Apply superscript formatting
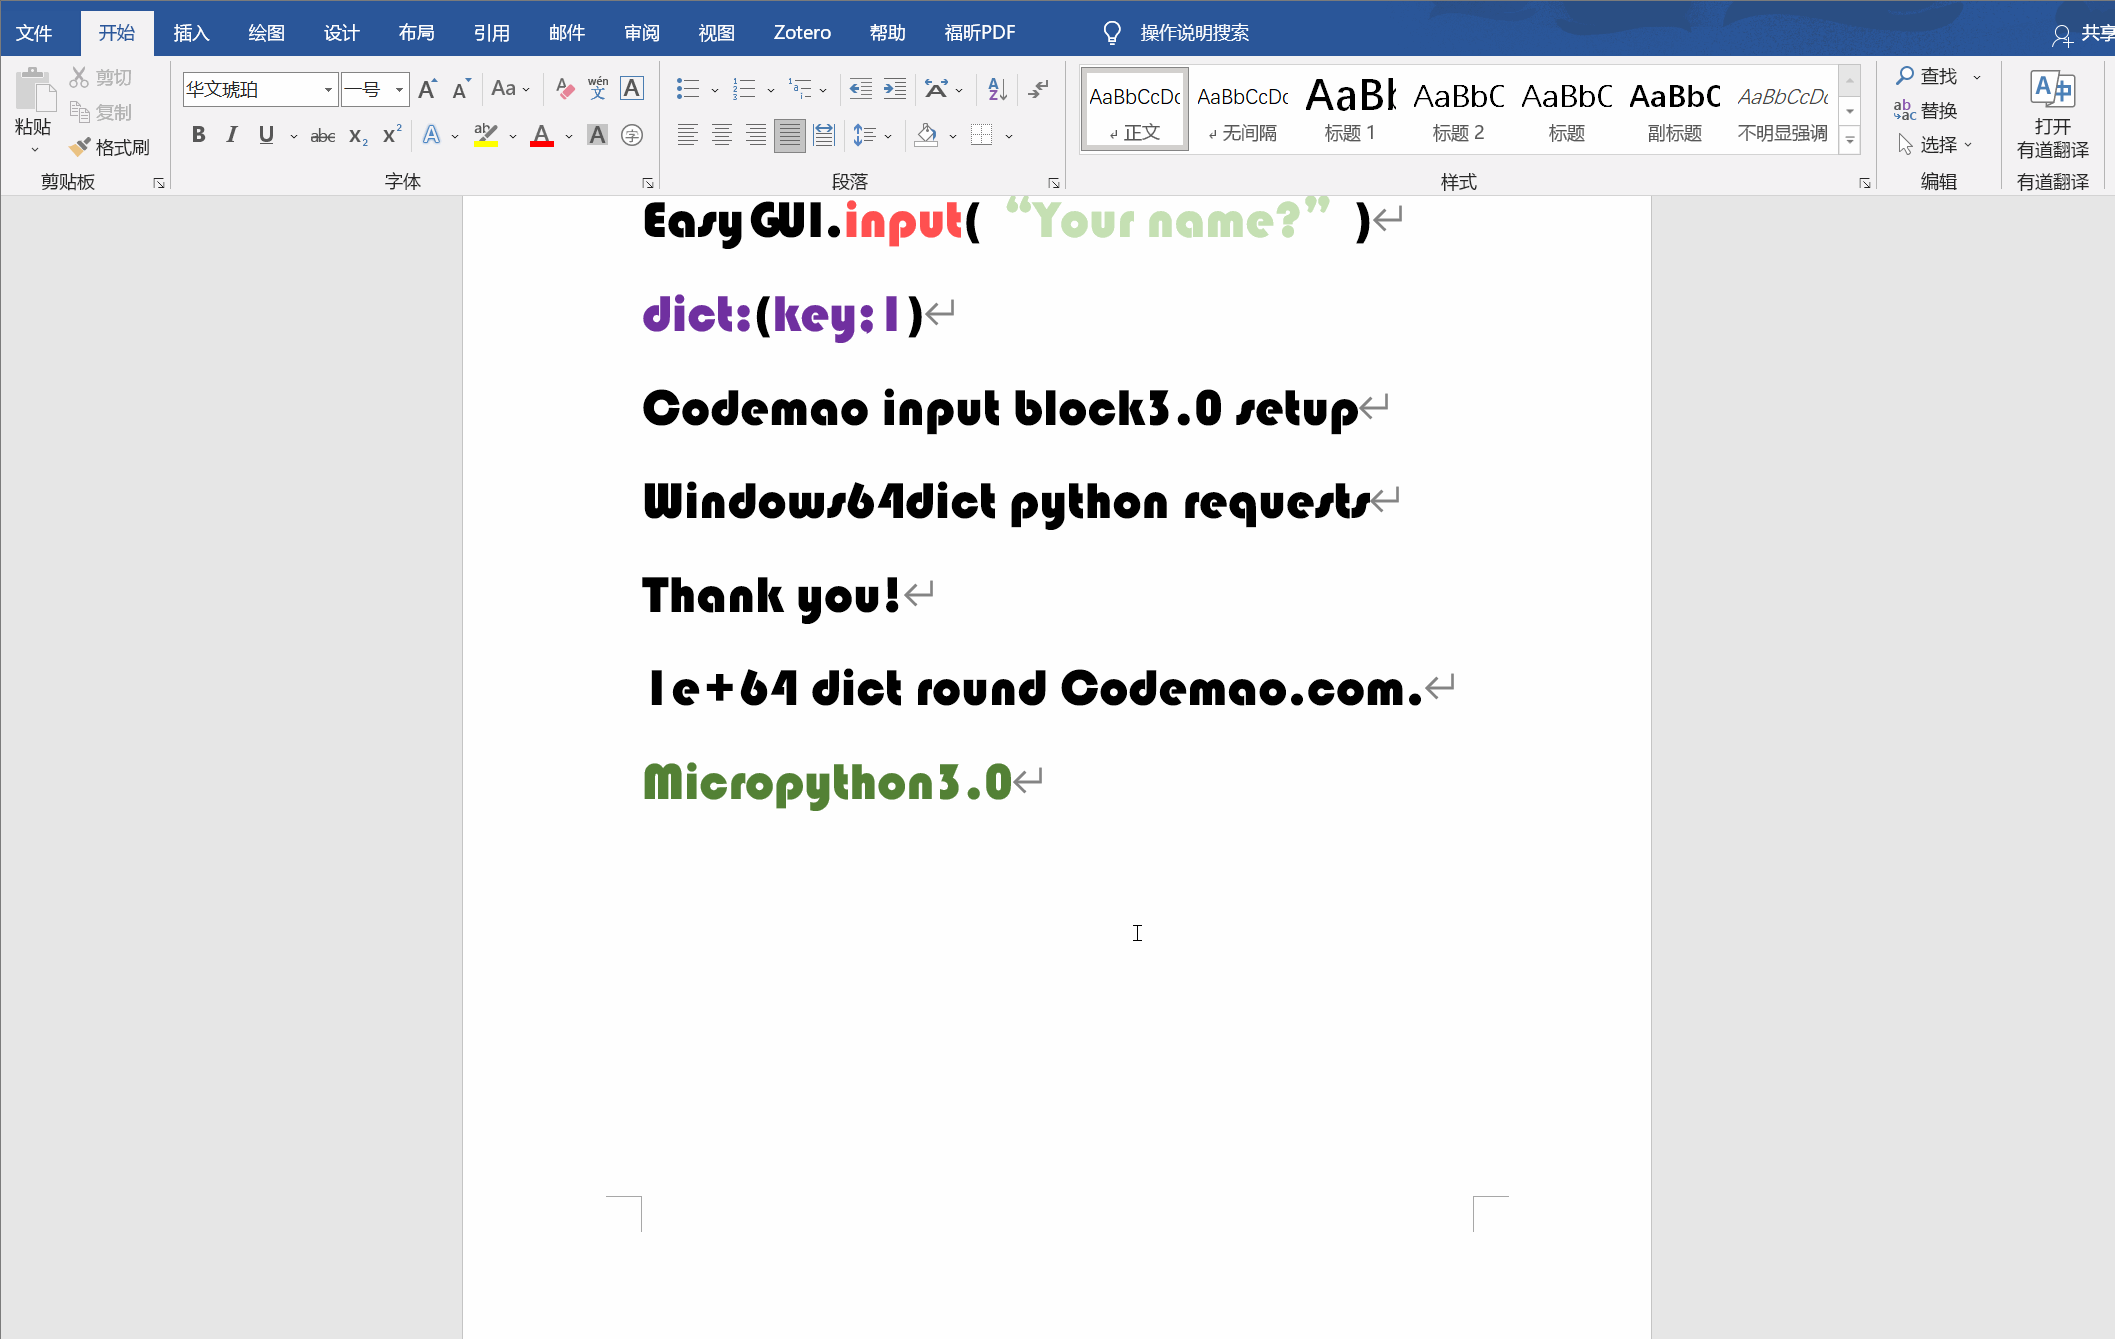The image size is (2115, 1339). (392, 135)
